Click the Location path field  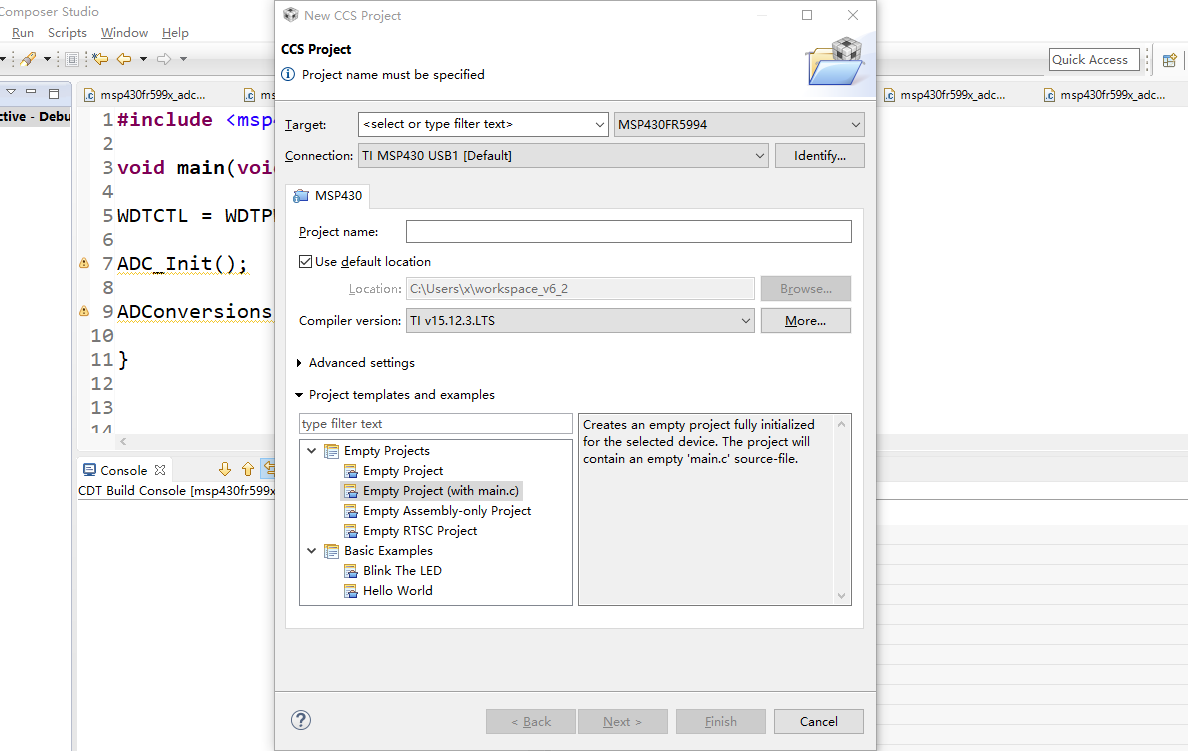[x=580, y=289]
